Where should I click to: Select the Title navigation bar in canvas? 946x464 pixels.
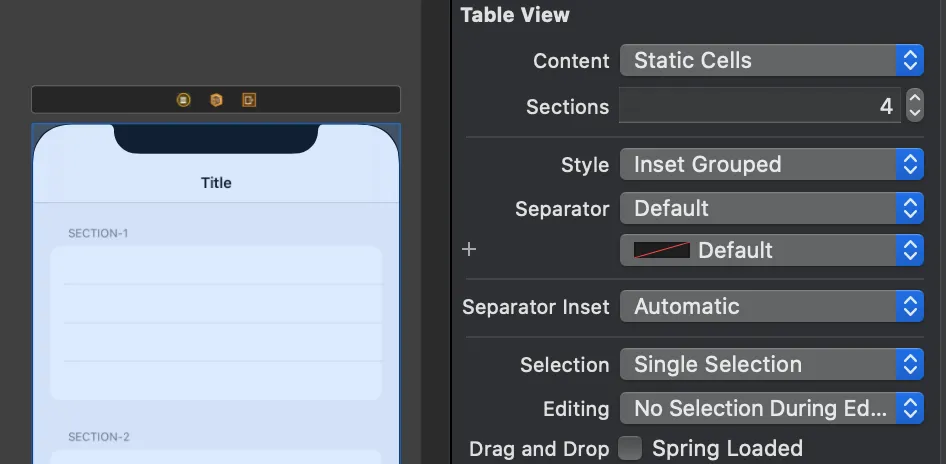pyautogui.click(x=216, y=183)
